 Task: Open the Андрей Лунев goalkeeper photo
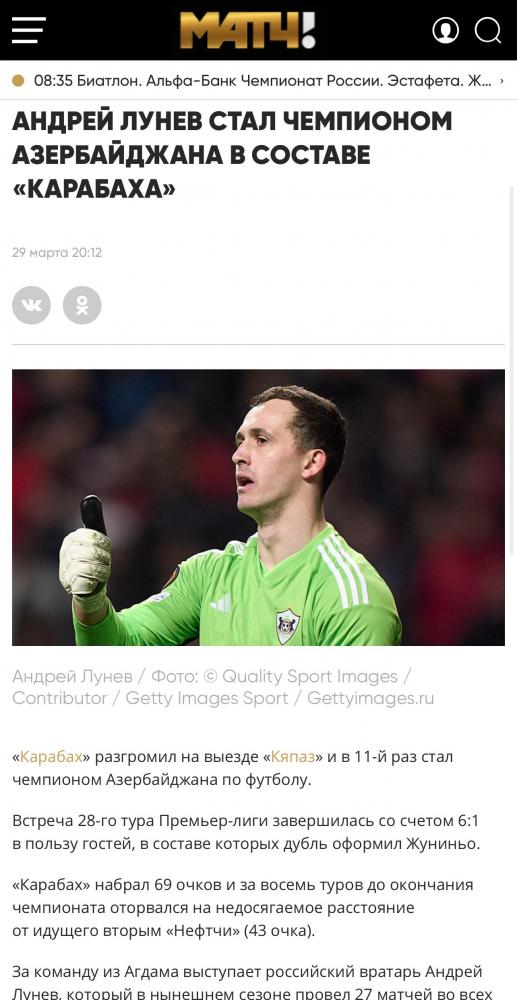(258, 508)
